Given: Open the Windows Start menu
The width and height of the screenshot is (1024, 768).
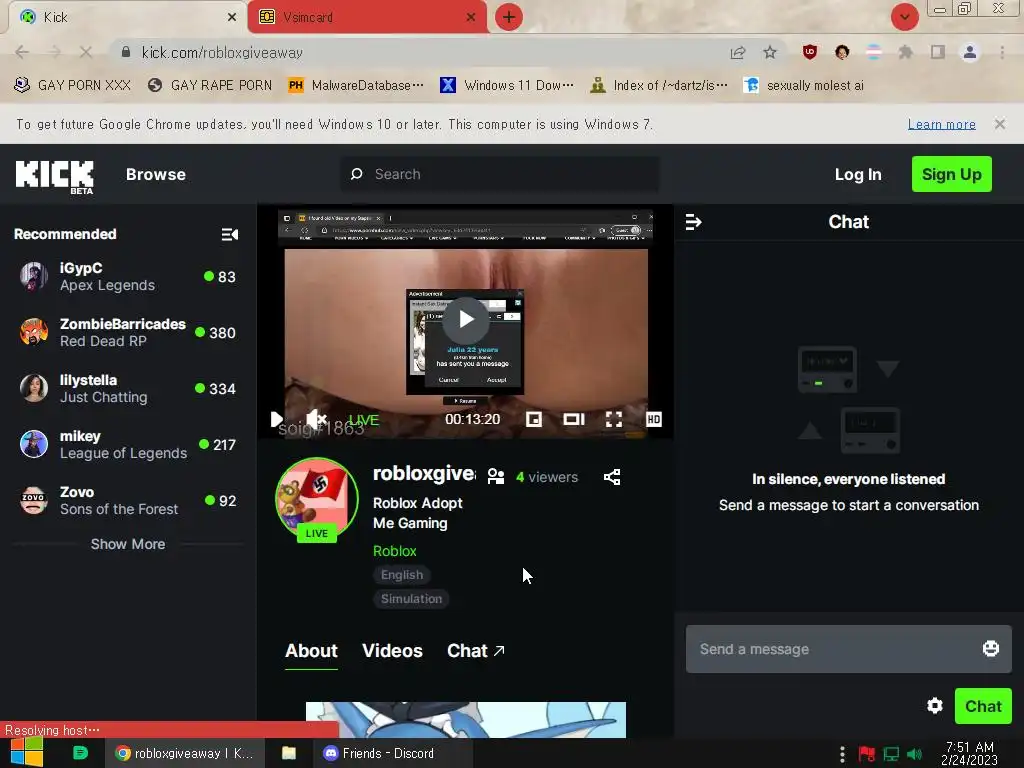Looking at the screenshot, I should click(x=27, y=753).
